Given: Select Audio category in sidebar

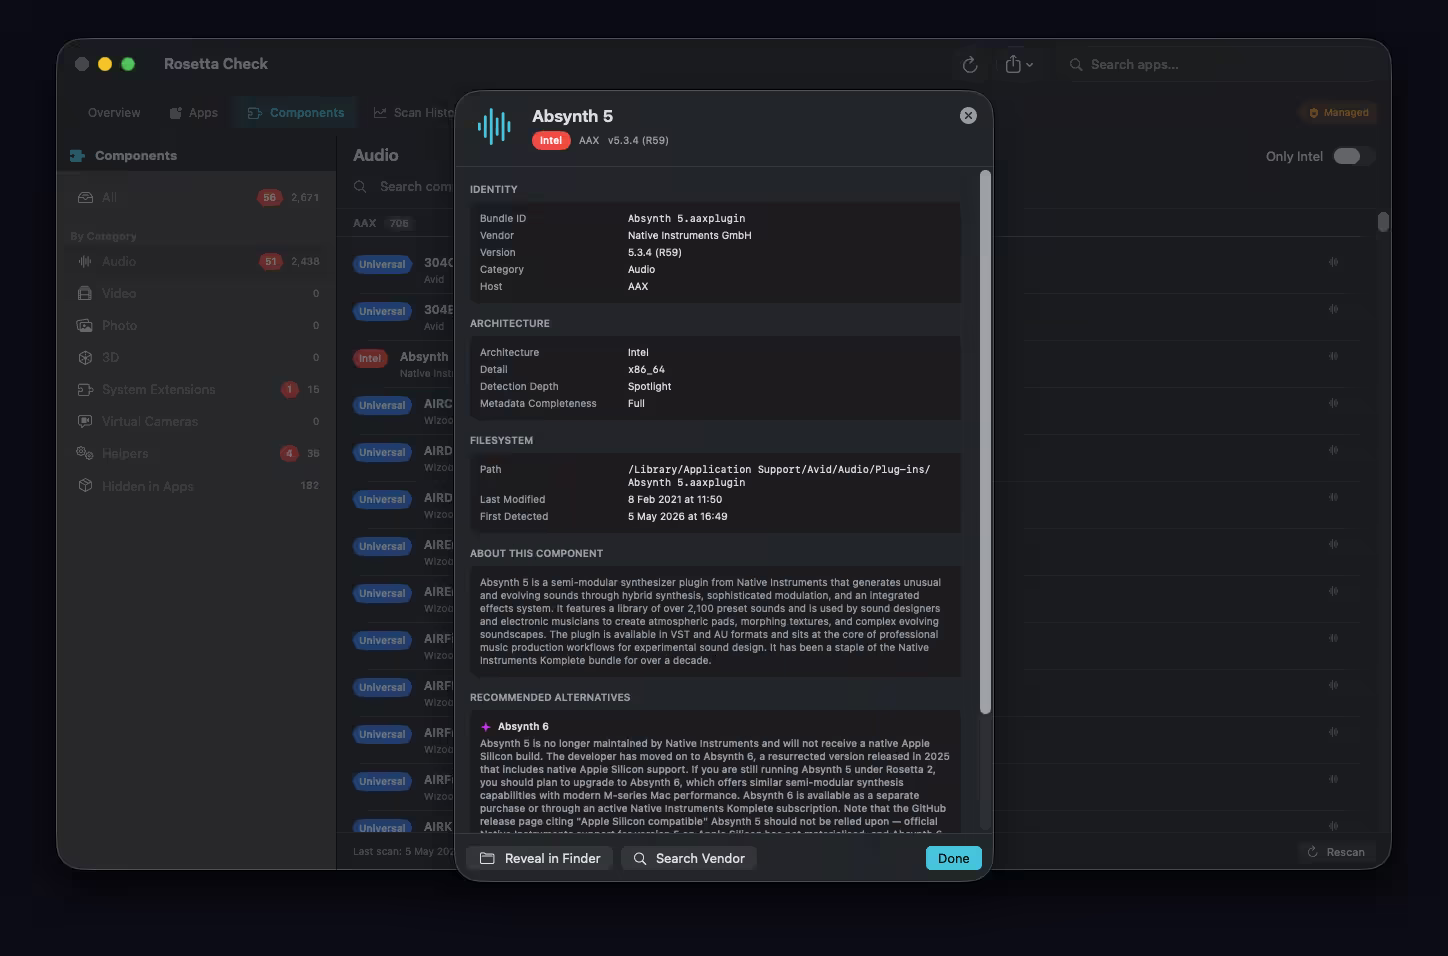Looking at the screenshot, I should (x=198, y=262).
